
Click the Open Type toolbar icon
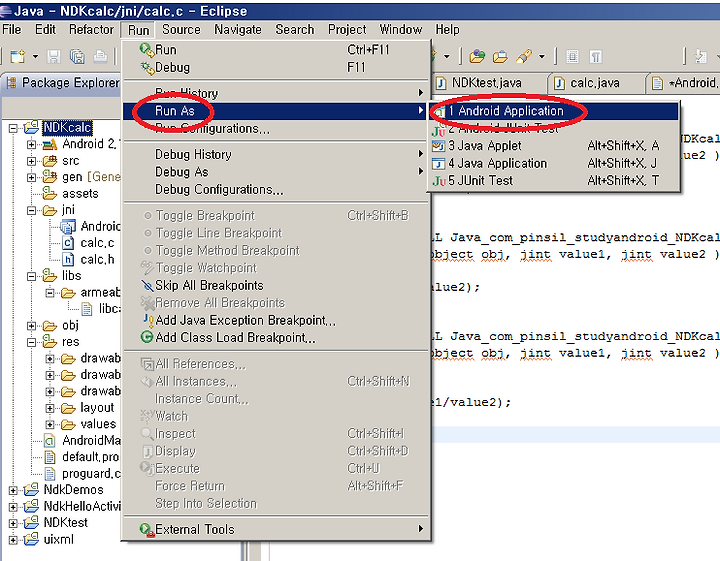[500, 56]
